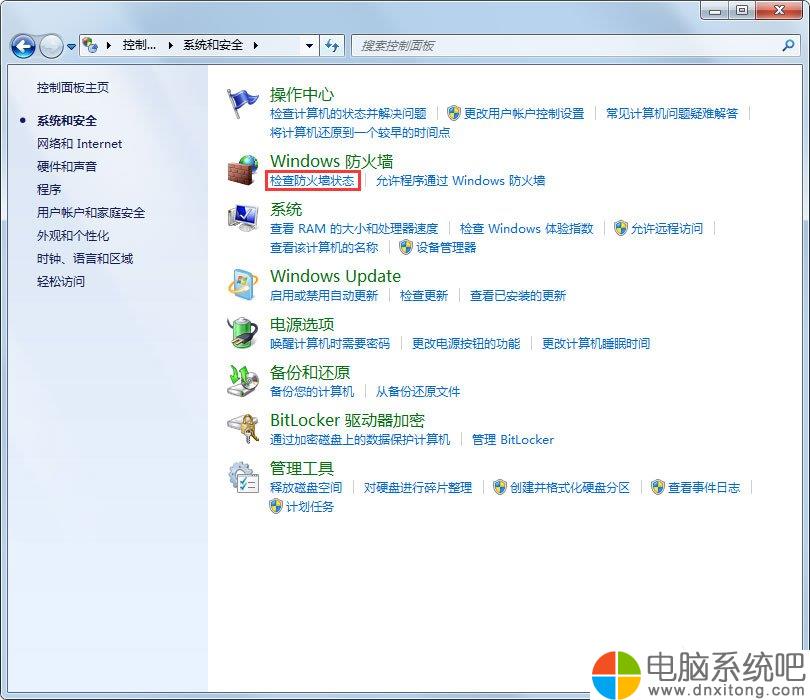
Task: Click 唤醒计算机时需要密码 link
Action: click(330, 343)
